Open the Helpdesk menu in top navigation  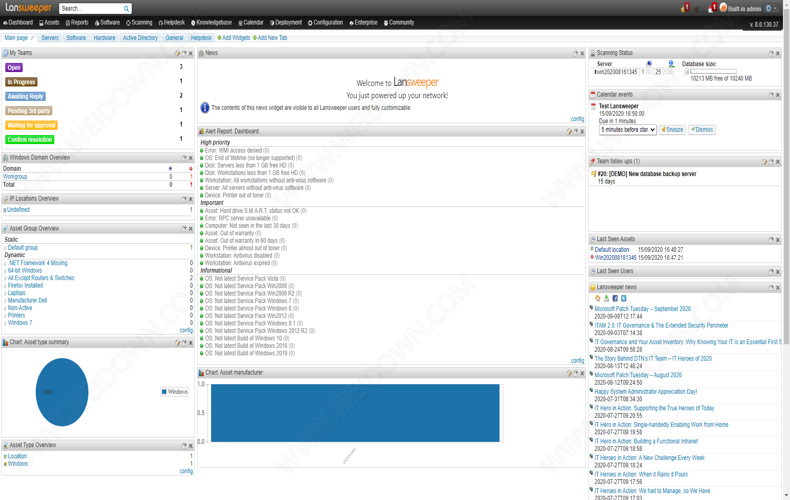pyautogui.click(x=172, y=23)
